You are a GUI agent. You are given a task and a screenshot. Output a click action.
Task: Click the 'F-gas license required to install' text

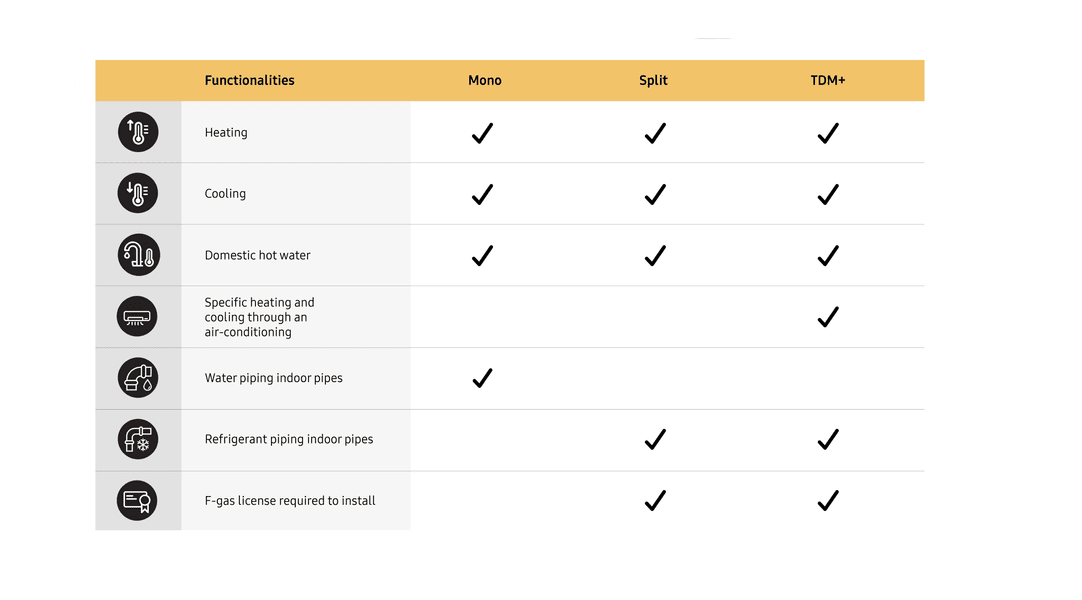pyautogui.click(x=290, y=500)
